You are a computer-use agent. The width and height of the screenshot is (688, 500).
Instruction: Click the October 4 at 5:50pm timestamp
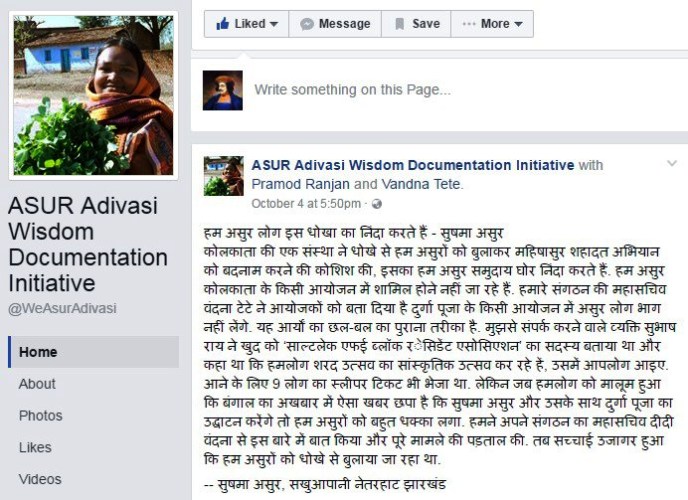point(306,204)
